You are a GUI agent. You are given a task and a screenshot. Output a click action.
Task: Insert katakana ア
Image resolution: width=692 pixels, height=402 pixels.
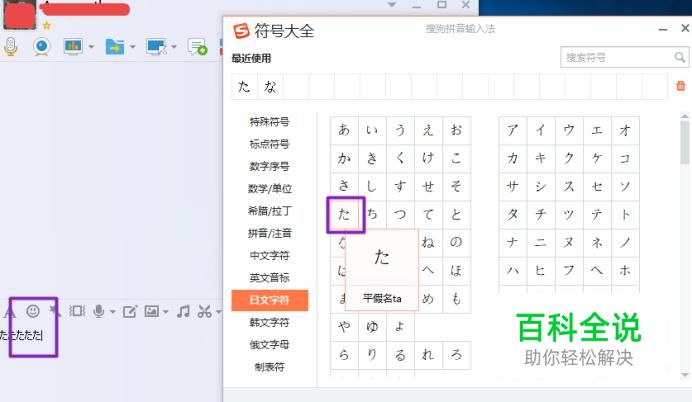tap(512, 130)
